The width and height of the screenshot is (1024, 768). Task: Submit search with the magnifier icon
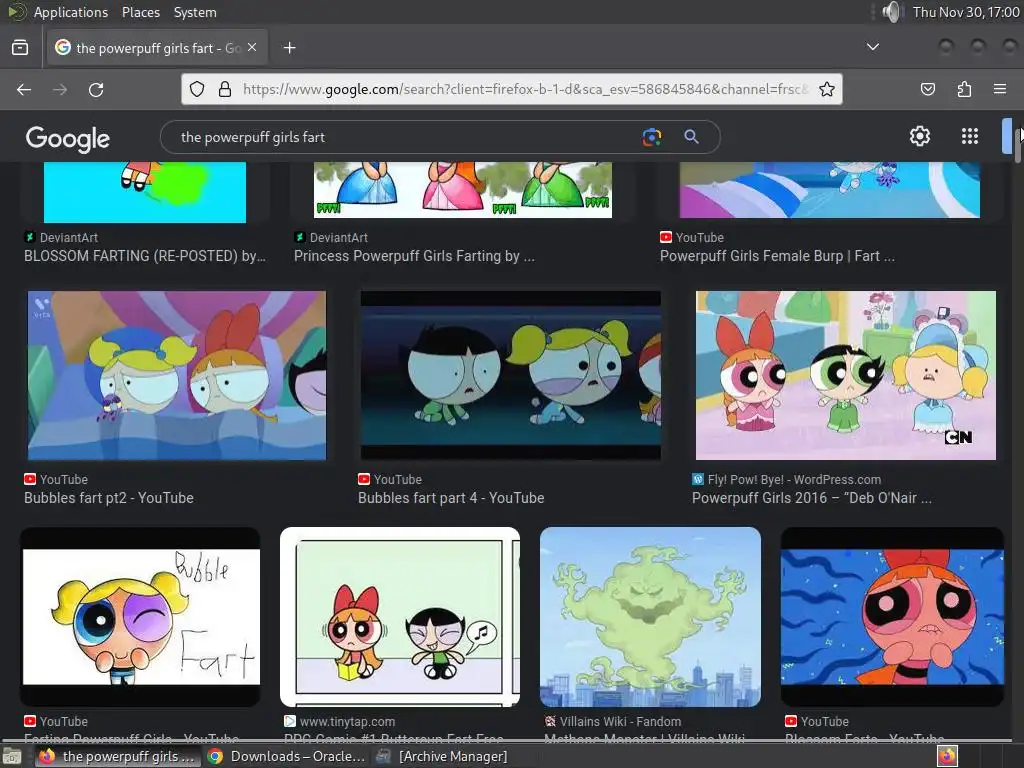point(692,137)
